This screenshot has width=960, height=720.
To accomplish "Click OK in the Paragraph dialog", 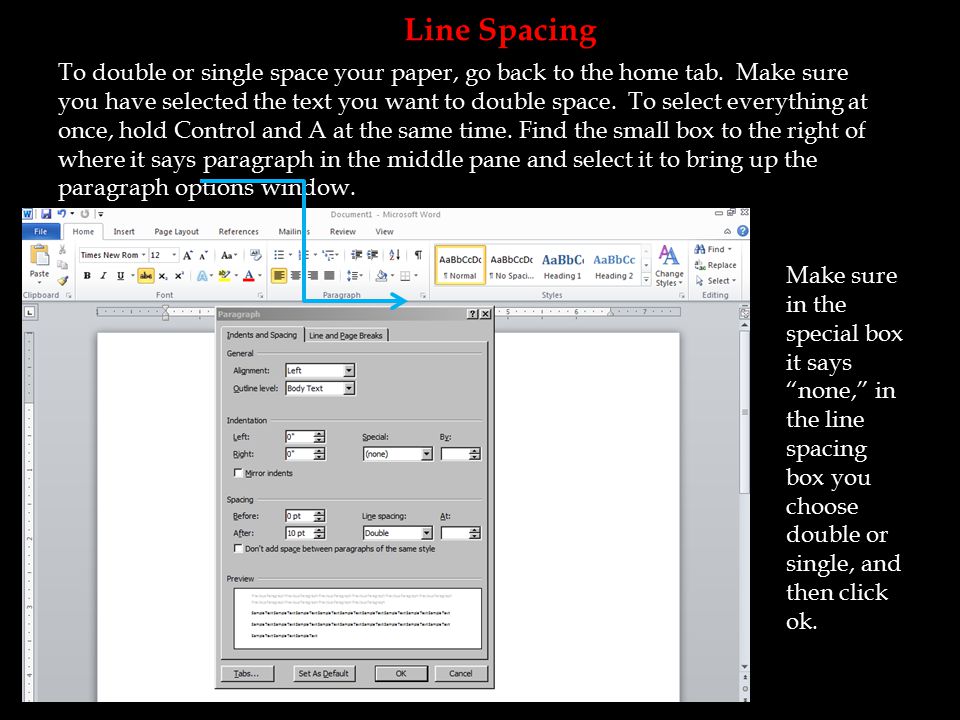I will coord(401,673).
